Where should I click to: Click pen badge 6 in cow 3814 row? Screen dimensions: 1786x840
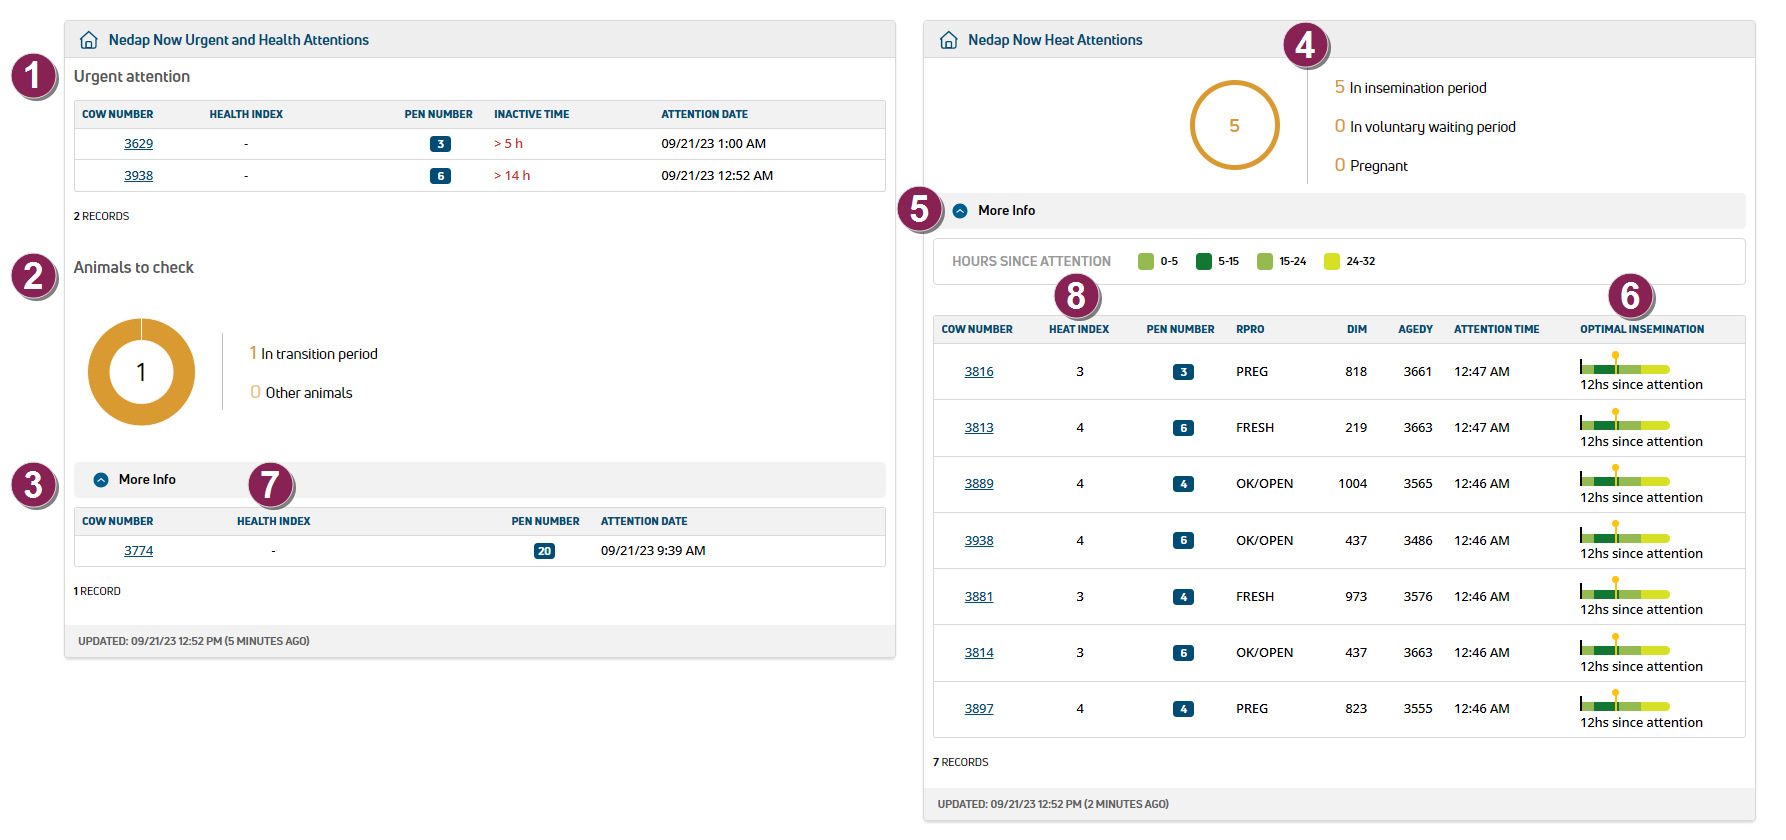[x=1183, y=653]
